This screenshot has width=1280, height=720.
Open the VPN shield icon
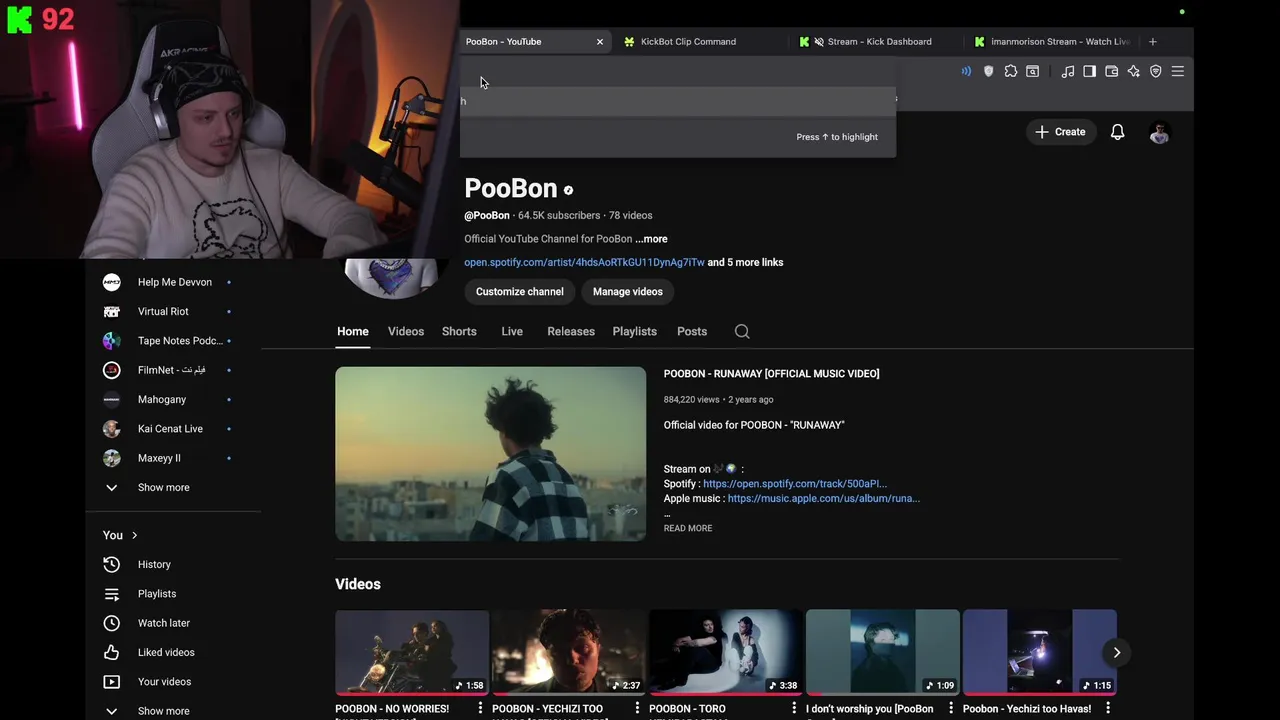[x=1156, y=71]
